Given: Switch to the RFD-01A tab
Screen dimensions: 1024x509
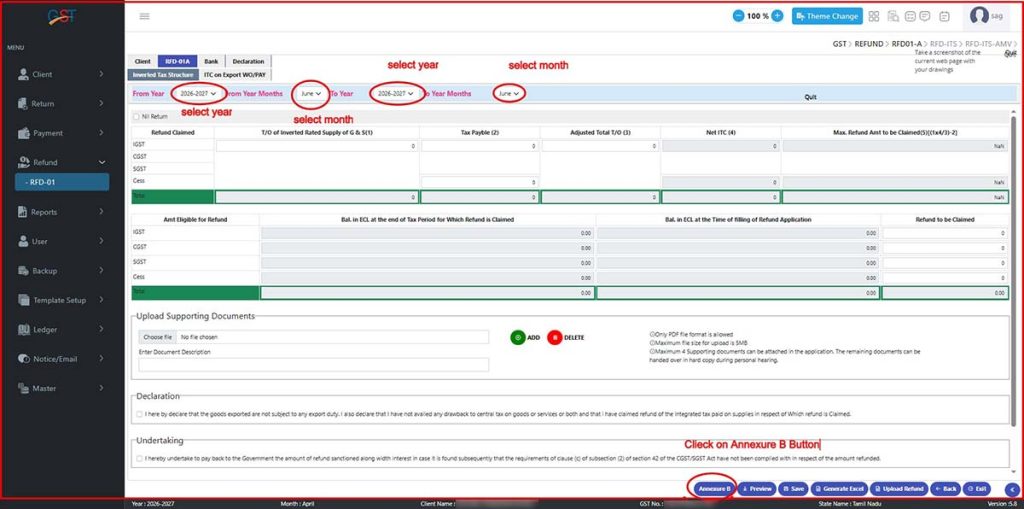Looking at the screenshot, I should click(x=177, y=61).
